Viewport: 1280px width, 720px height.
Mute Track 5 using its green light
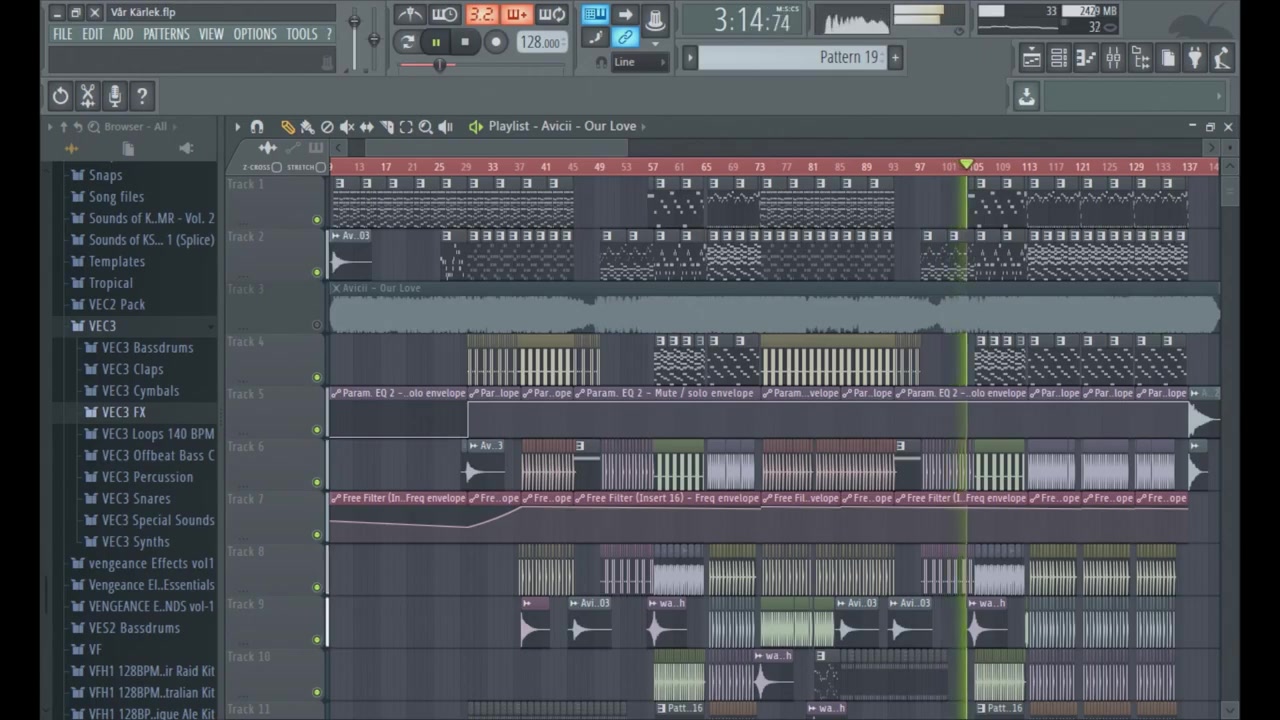pos(317,430)
